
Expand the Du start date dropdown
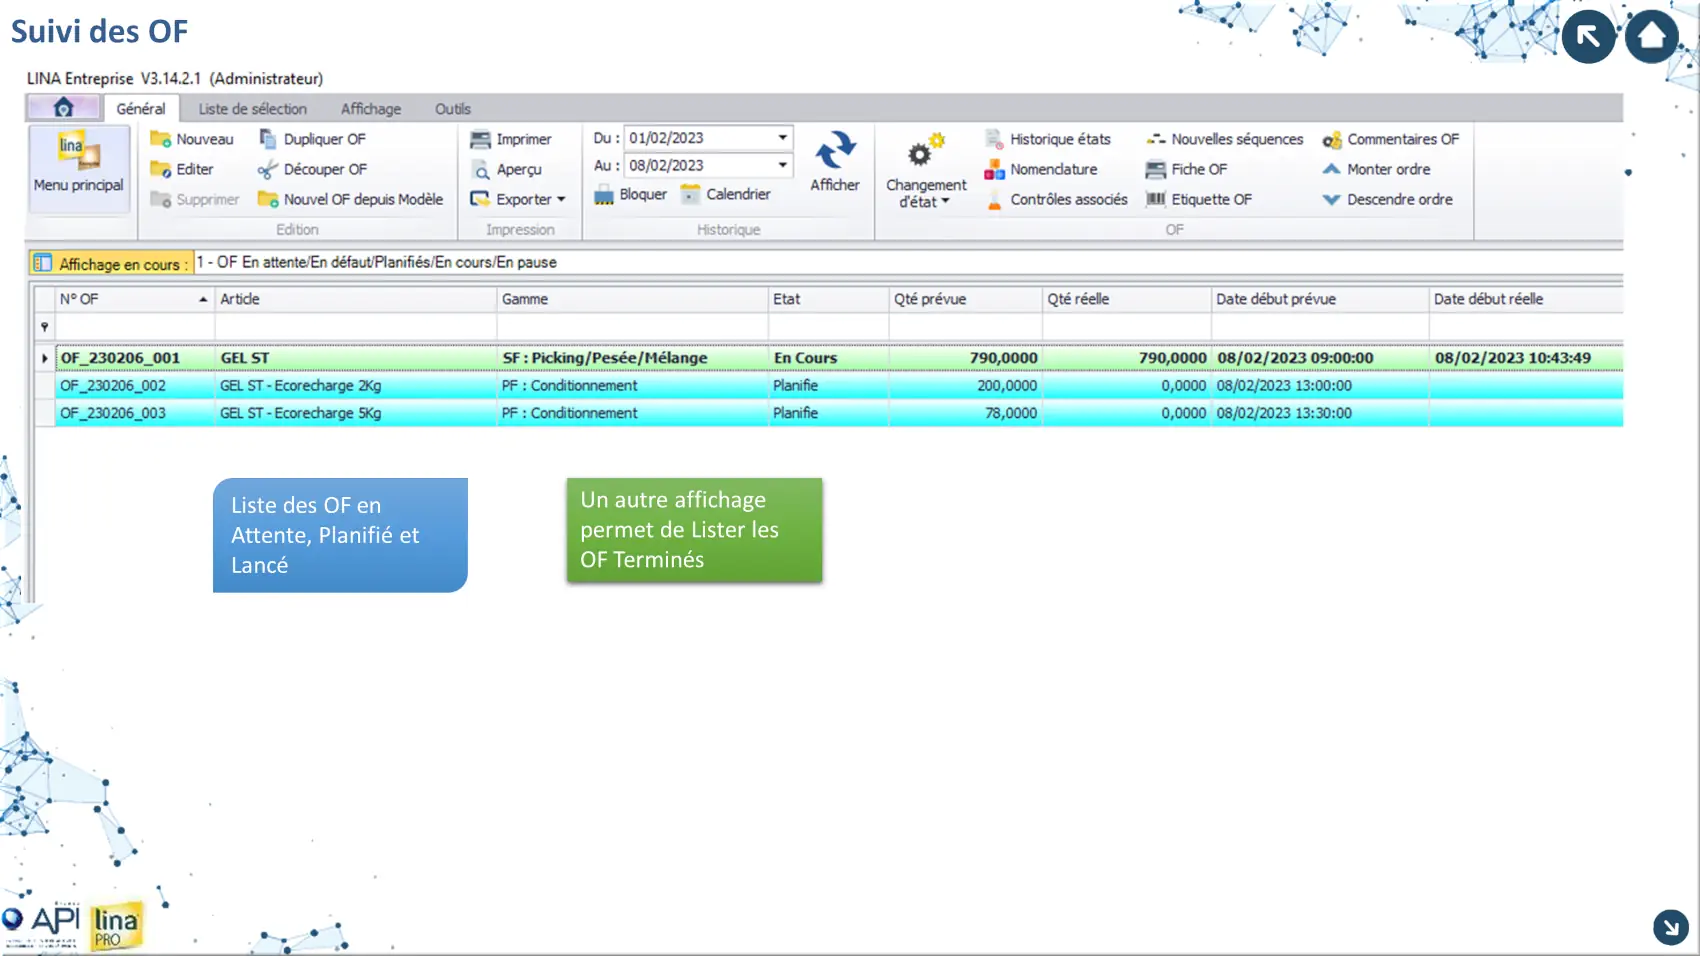click(x=782, y=138)
